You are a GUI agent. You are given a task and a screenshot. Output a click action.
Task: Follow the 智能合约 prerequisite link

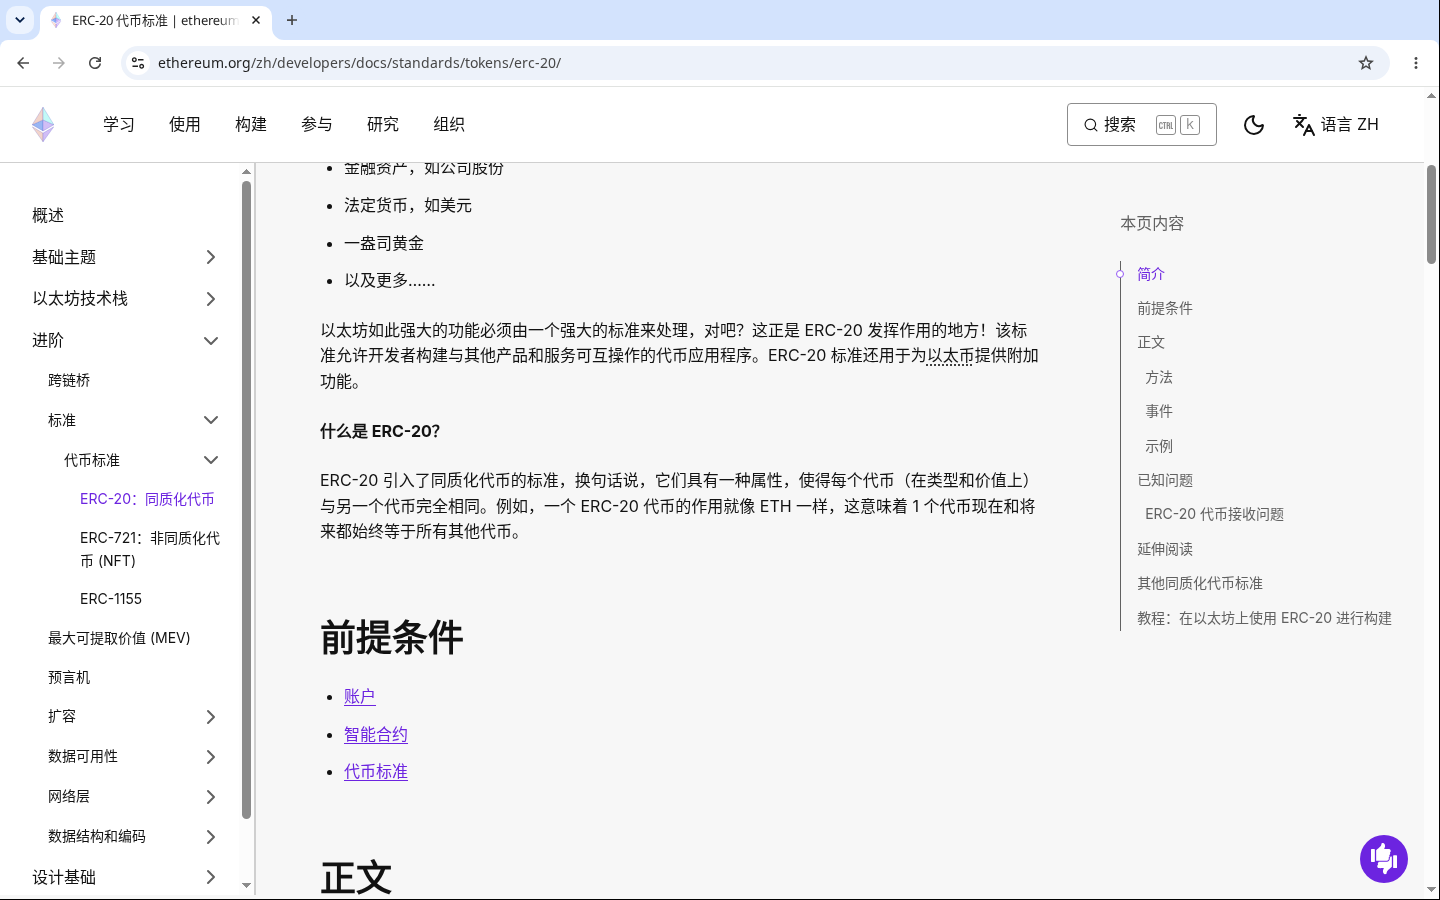[x=376, y=735]
